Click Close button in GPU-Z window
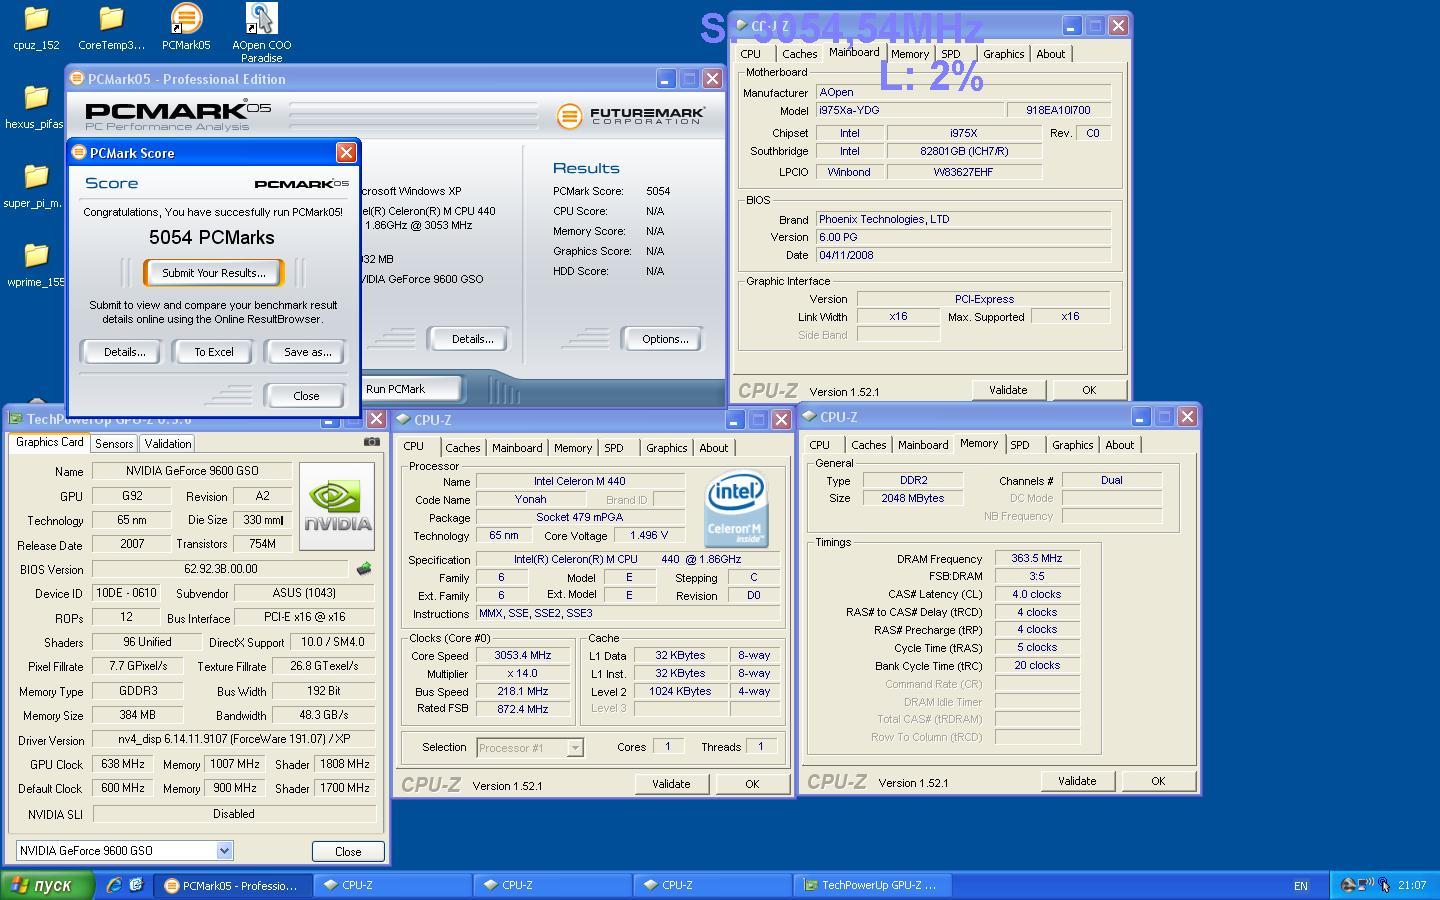Screen dimensions: 1440x900 click(x=348, y=852)
